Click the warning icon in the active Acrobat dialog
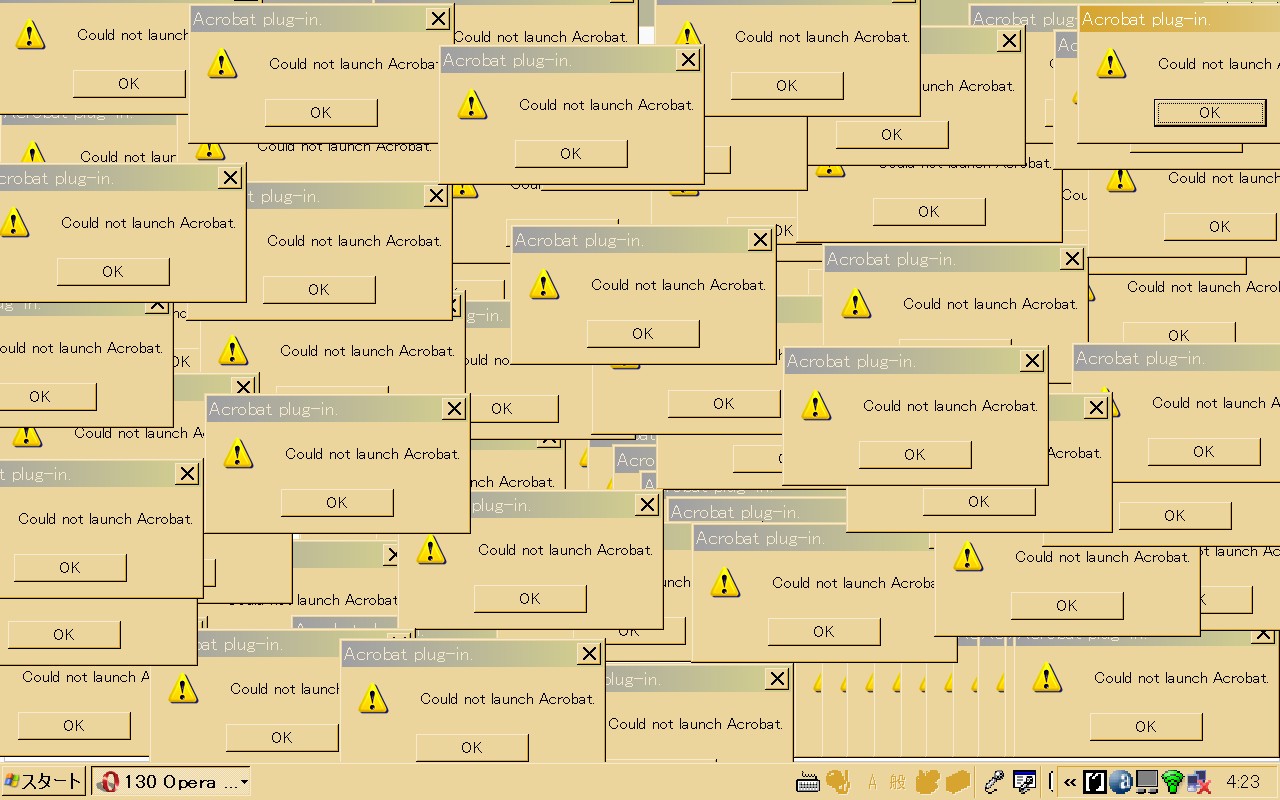This screenshot has width=1280, height=800. tap(1111, 64)
